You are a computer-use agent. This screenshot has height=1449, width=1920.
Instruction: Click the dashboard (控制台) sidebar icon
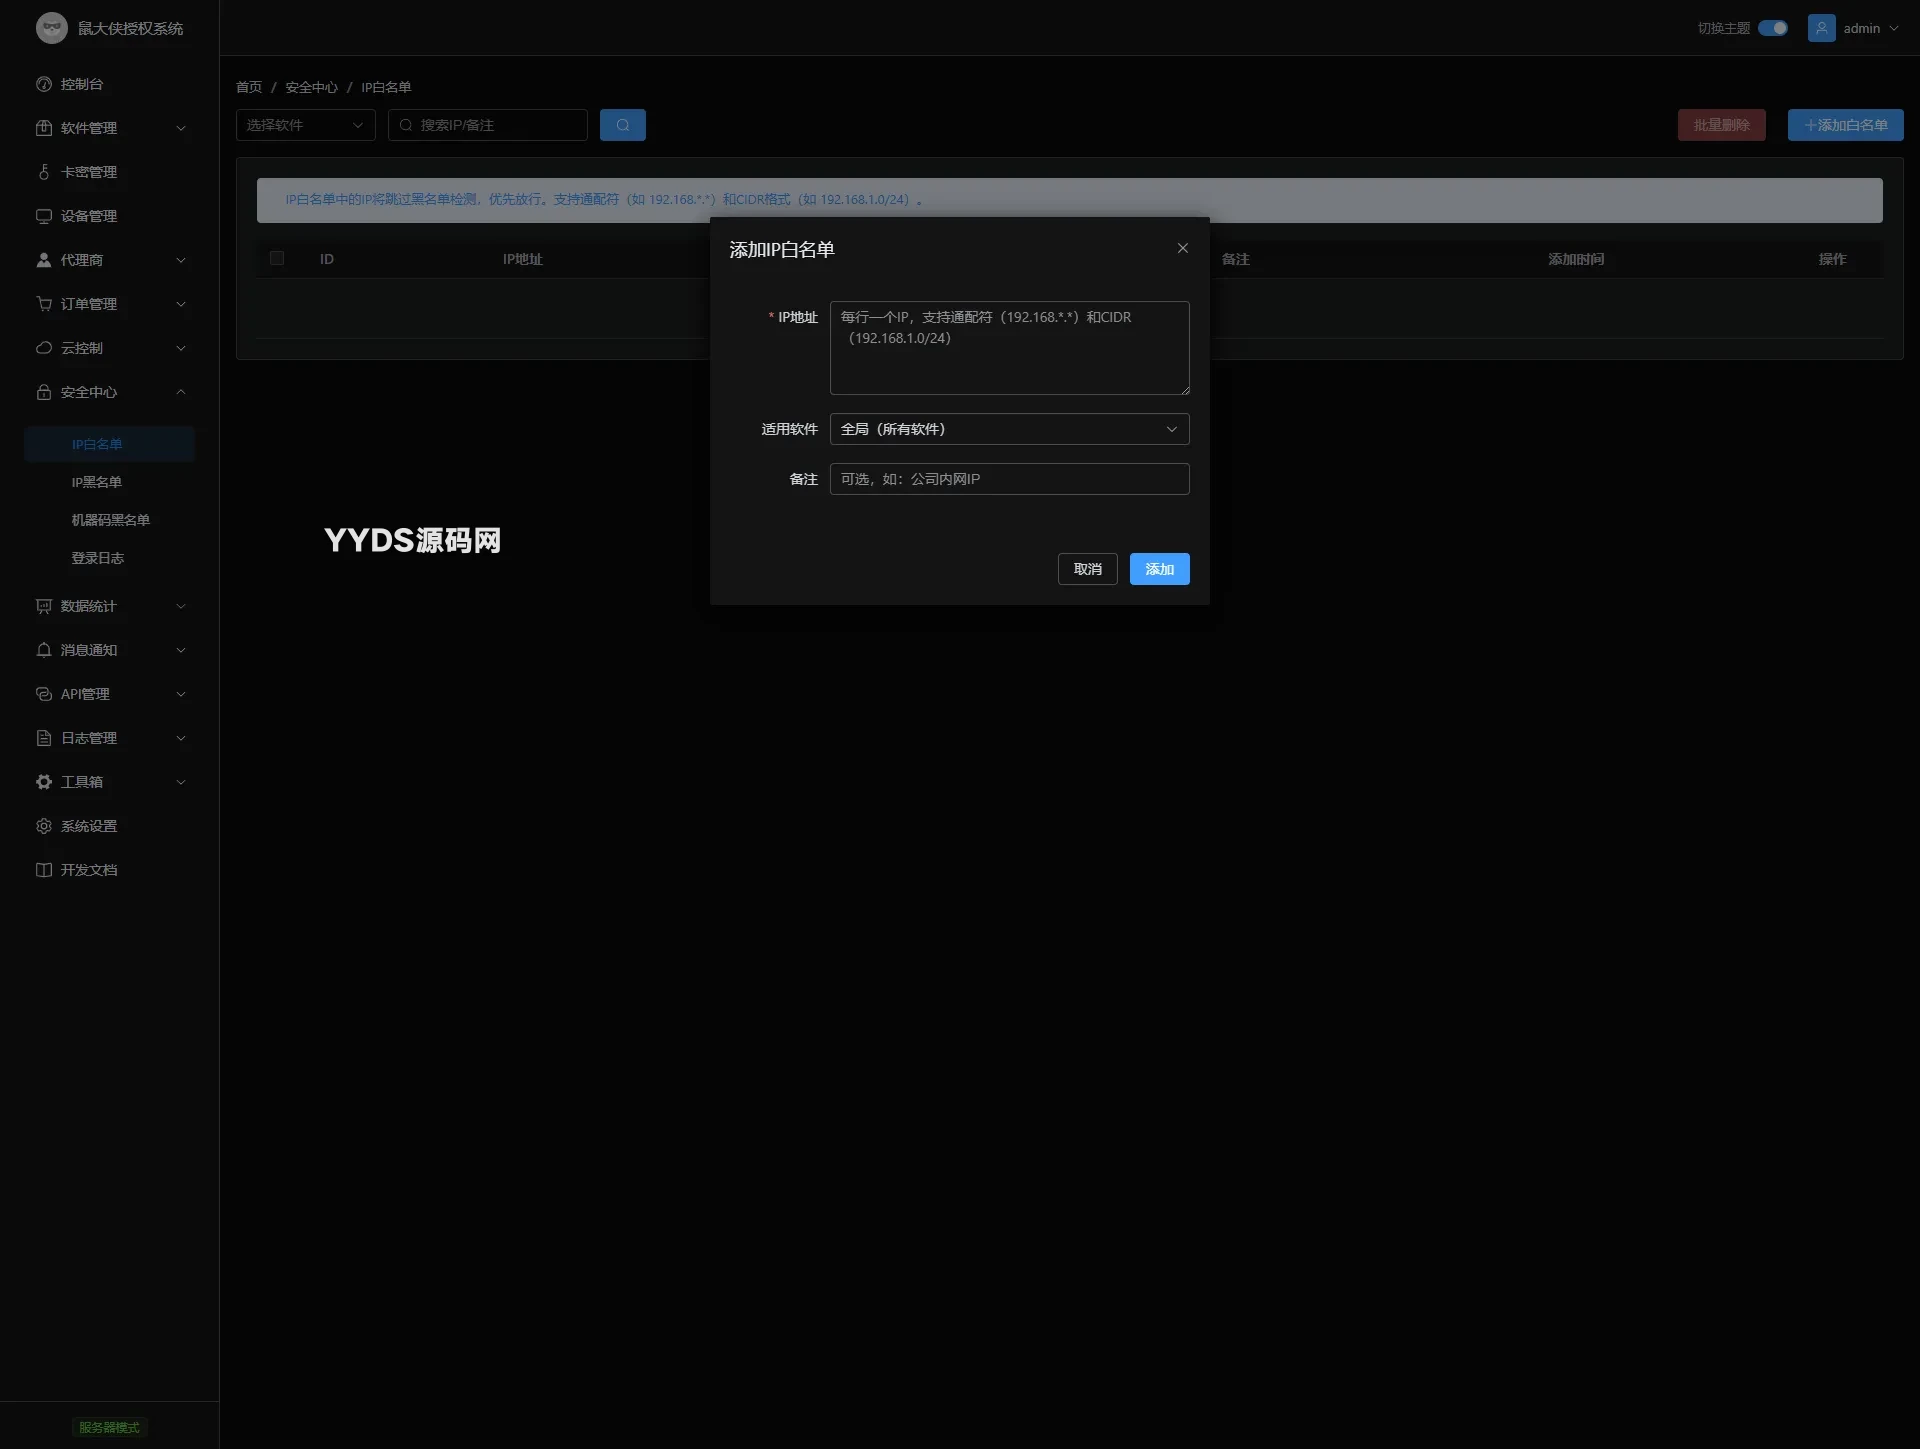[44, 84]
